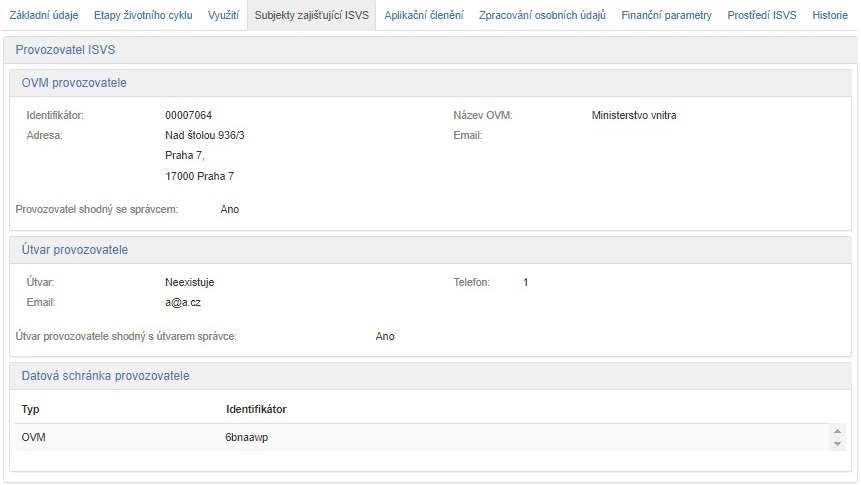Click the Ministerstvo vnitra OVM name
861x485 pixels.
[634, 115]
